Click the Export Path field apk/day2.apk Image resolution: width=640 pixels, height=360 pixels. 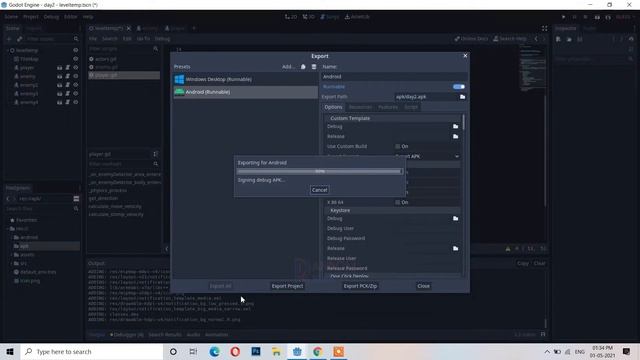point(426,97)
